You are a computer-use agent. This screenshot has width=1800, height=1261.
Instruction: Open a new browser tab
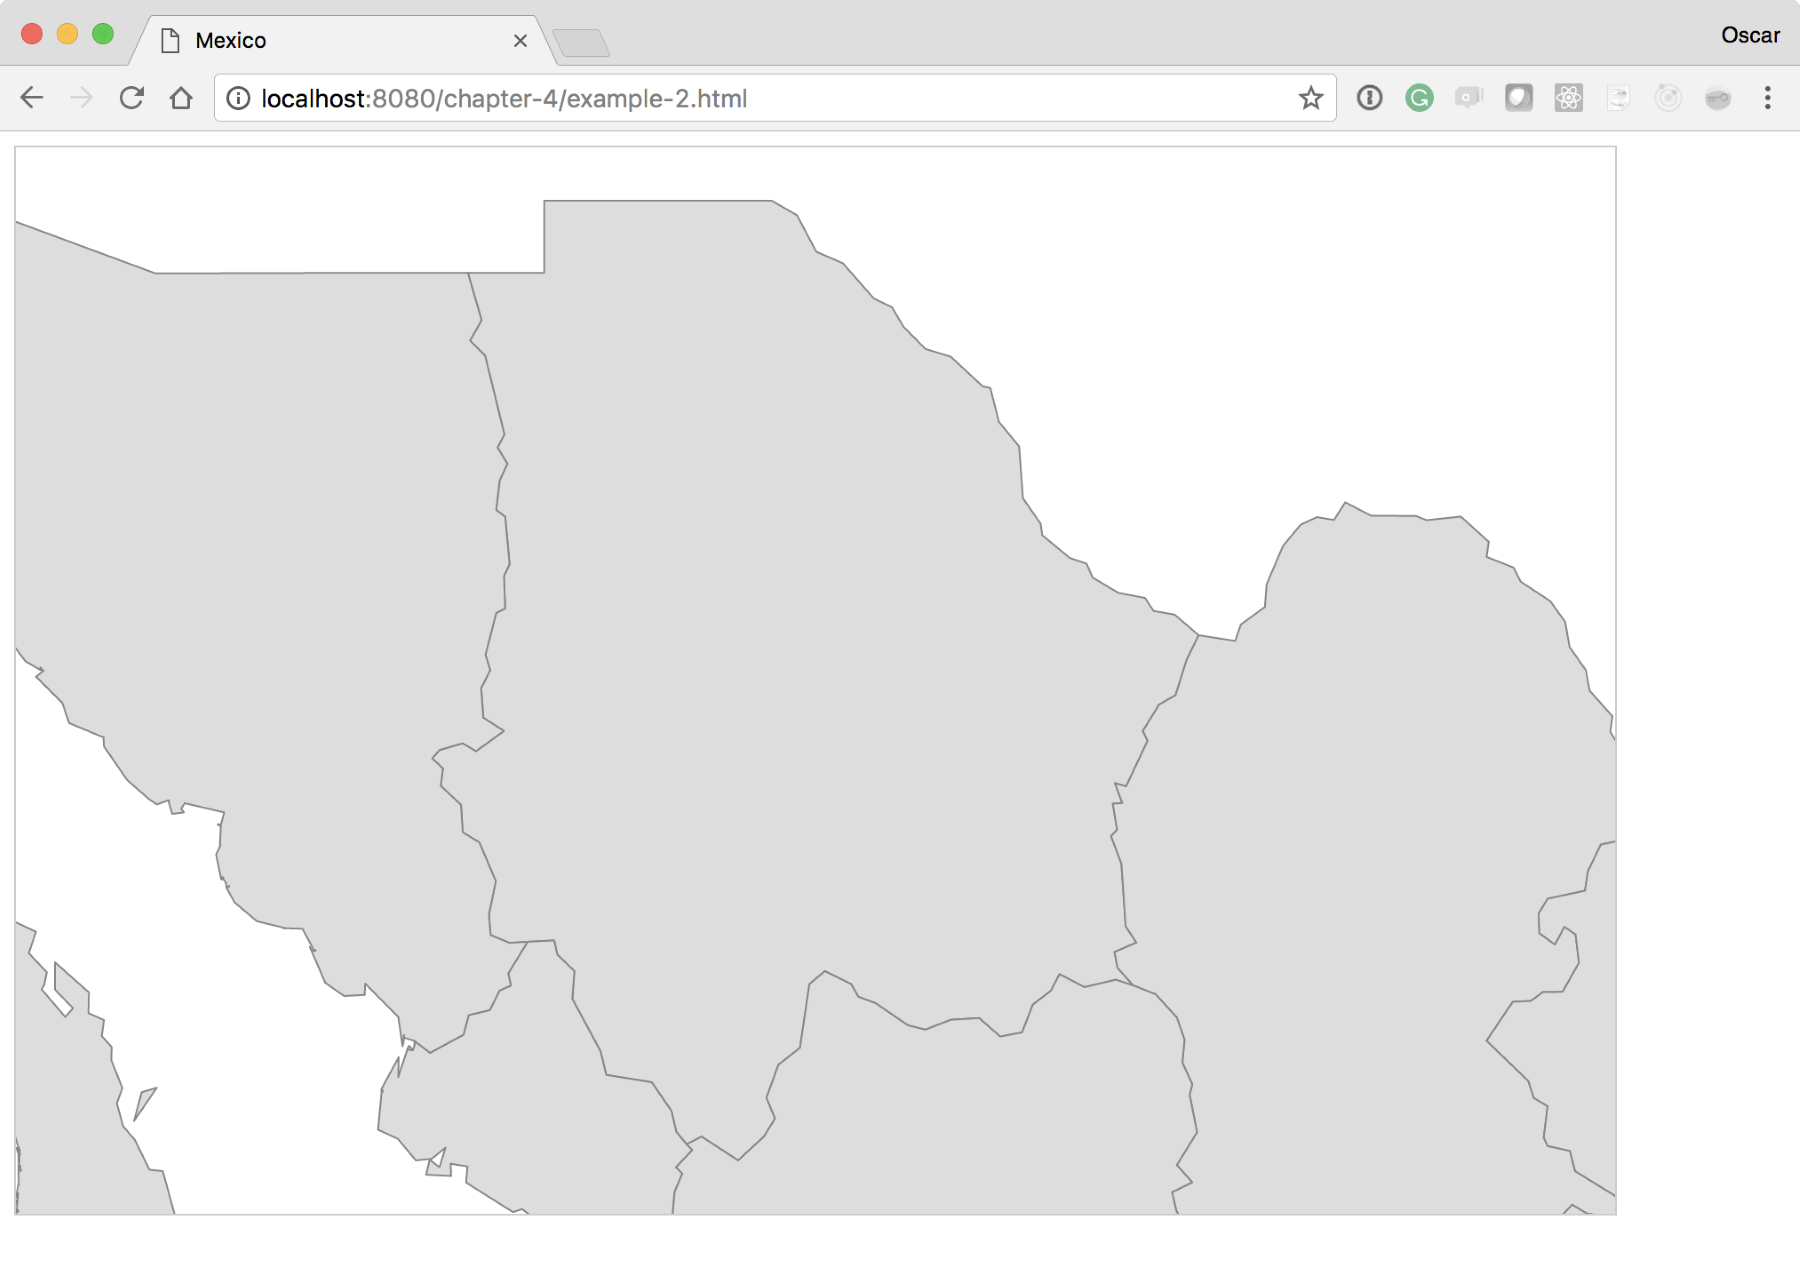(581, 43)
